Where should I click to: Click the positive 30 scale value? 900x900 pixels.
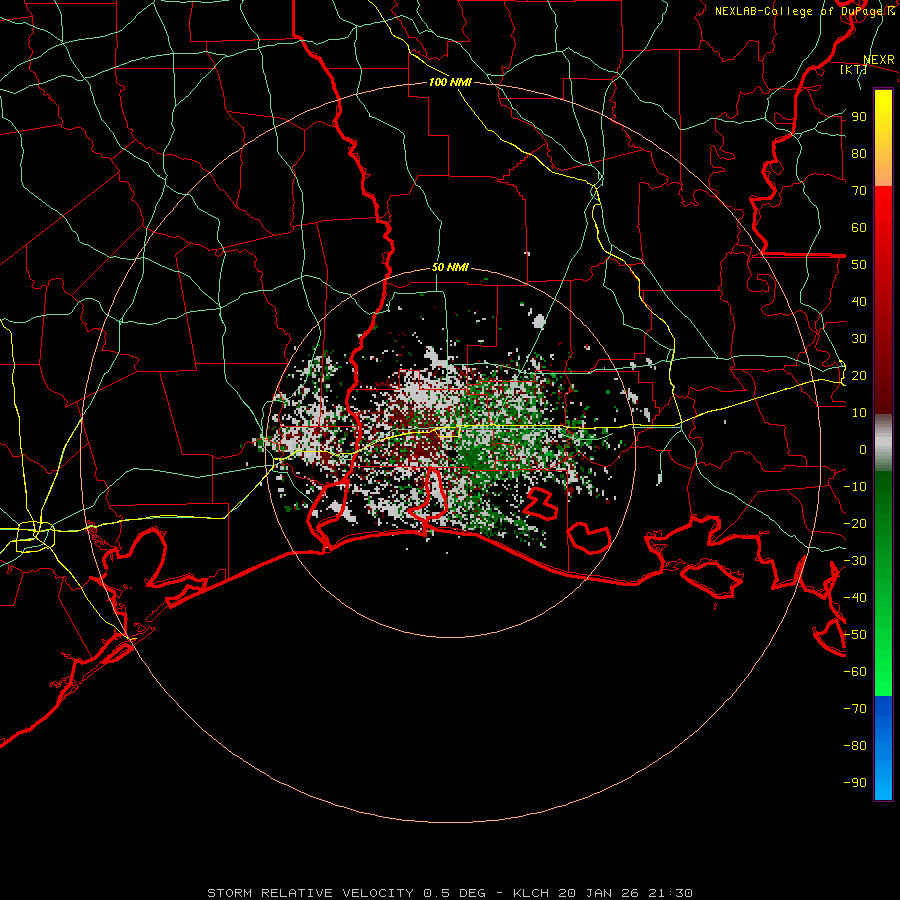[x=859, y=338]
